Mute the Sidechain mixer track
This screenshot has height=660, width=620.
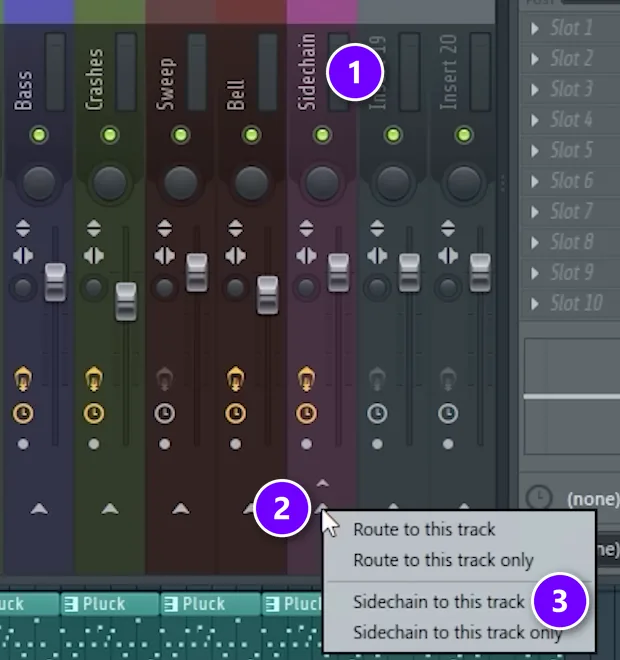pos(322,135)
